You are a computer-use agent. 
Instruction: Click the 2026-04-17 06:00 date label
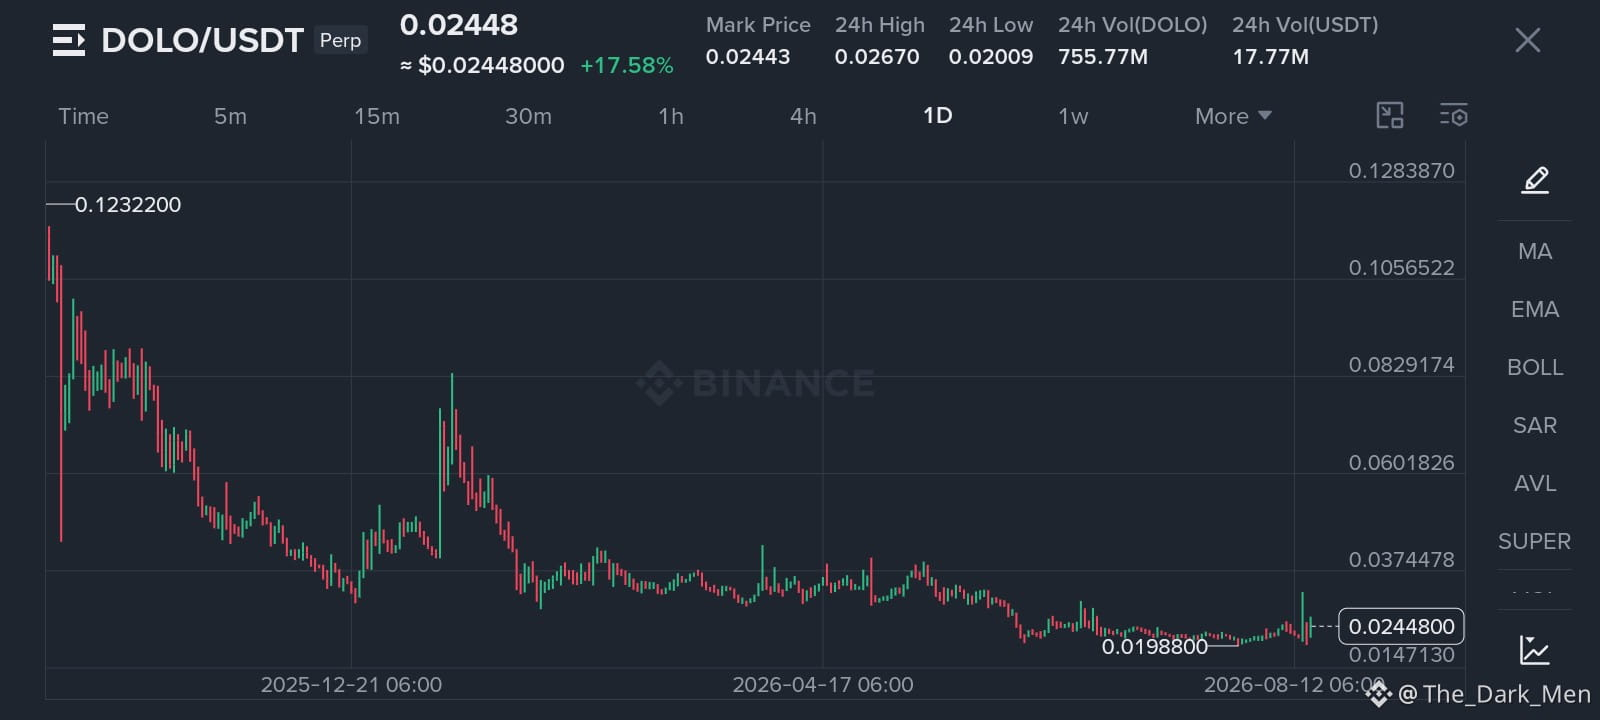[823, 685]
